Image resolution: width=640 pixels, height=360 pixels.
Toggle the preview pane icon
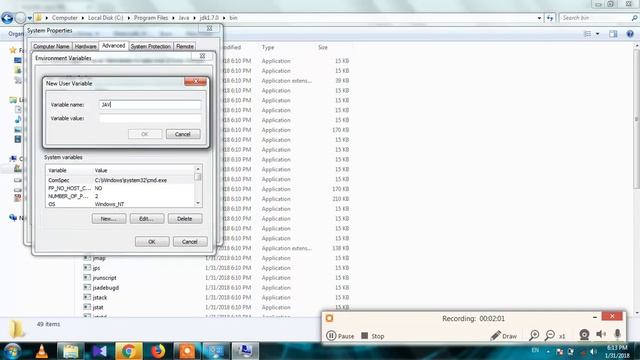[x=613, y=34]
